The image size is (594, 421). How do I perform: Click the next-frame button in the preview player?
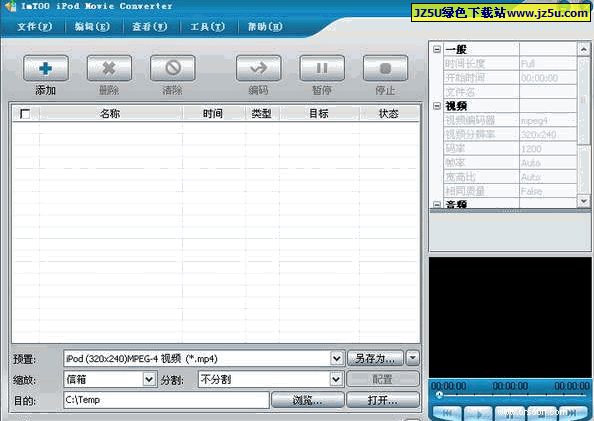tap(573, 413)
